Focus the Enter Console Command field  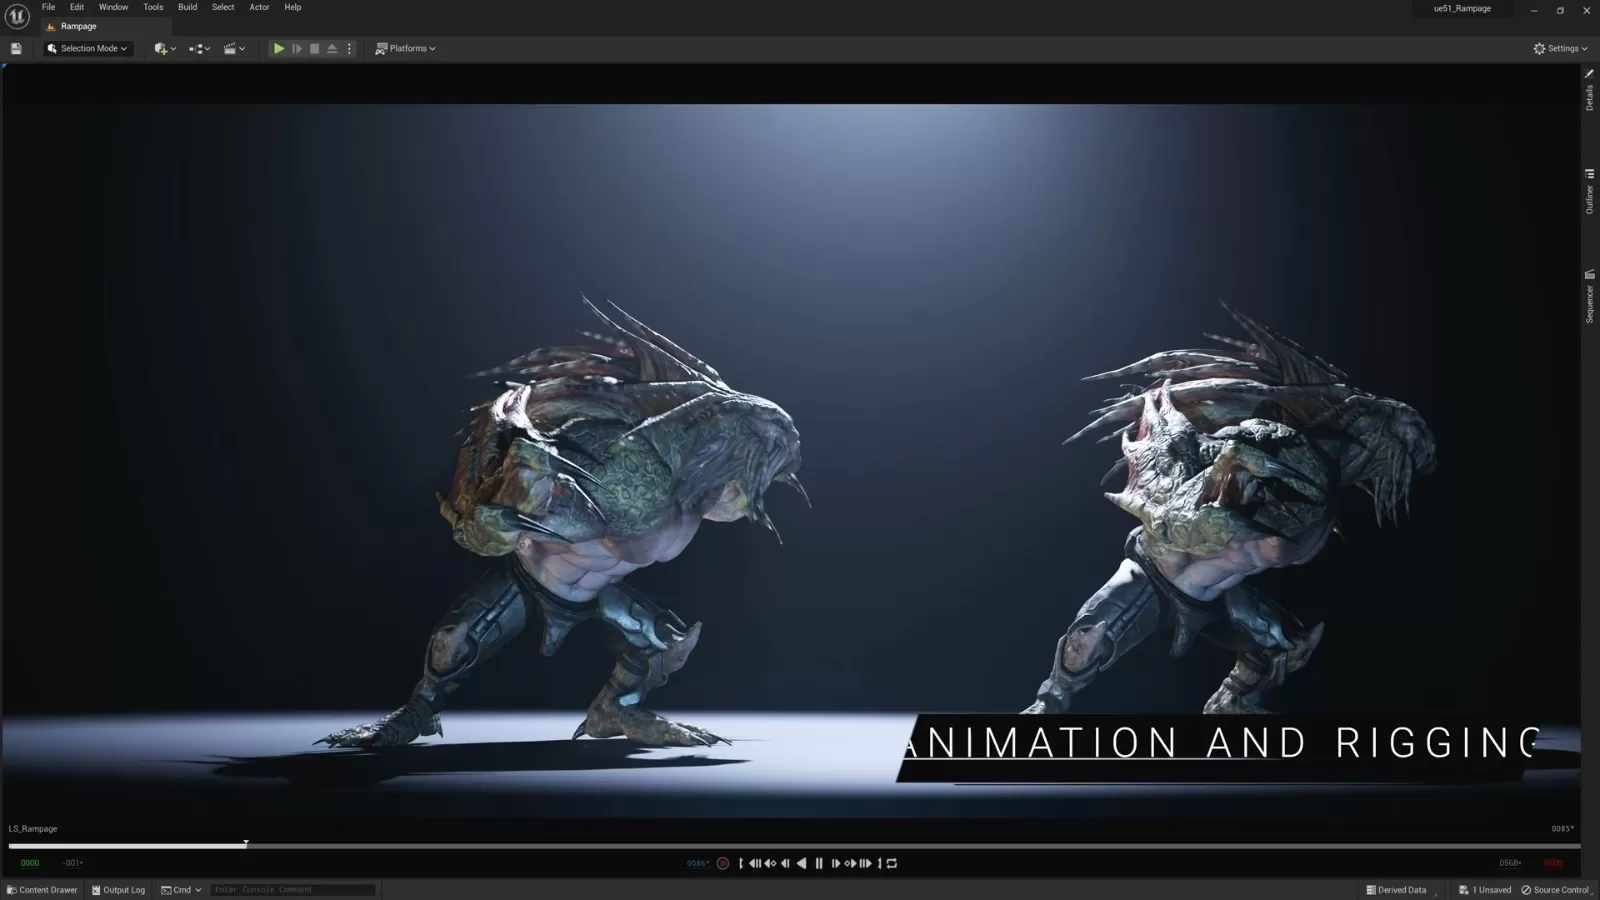(292, 890)
